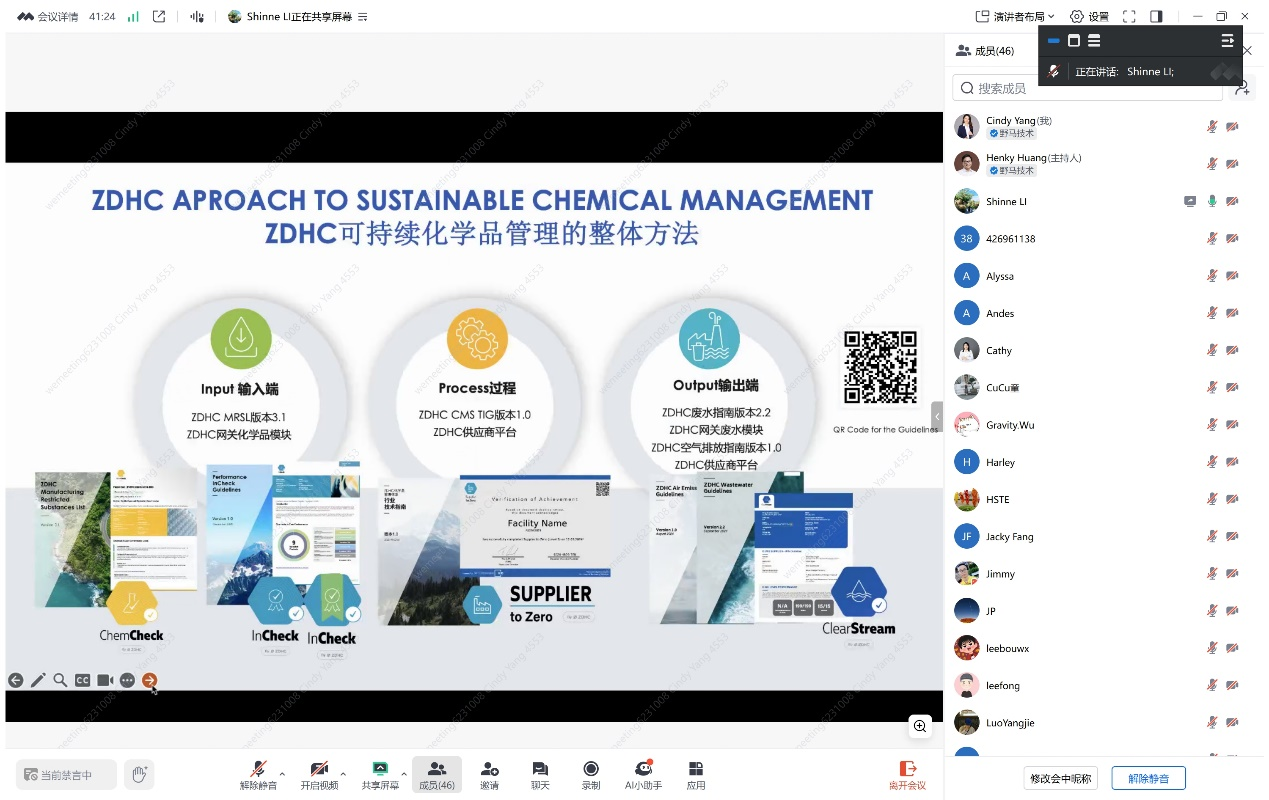Click Jacky Fang's avatar
1269x800 pixels.
pos(966,537)
